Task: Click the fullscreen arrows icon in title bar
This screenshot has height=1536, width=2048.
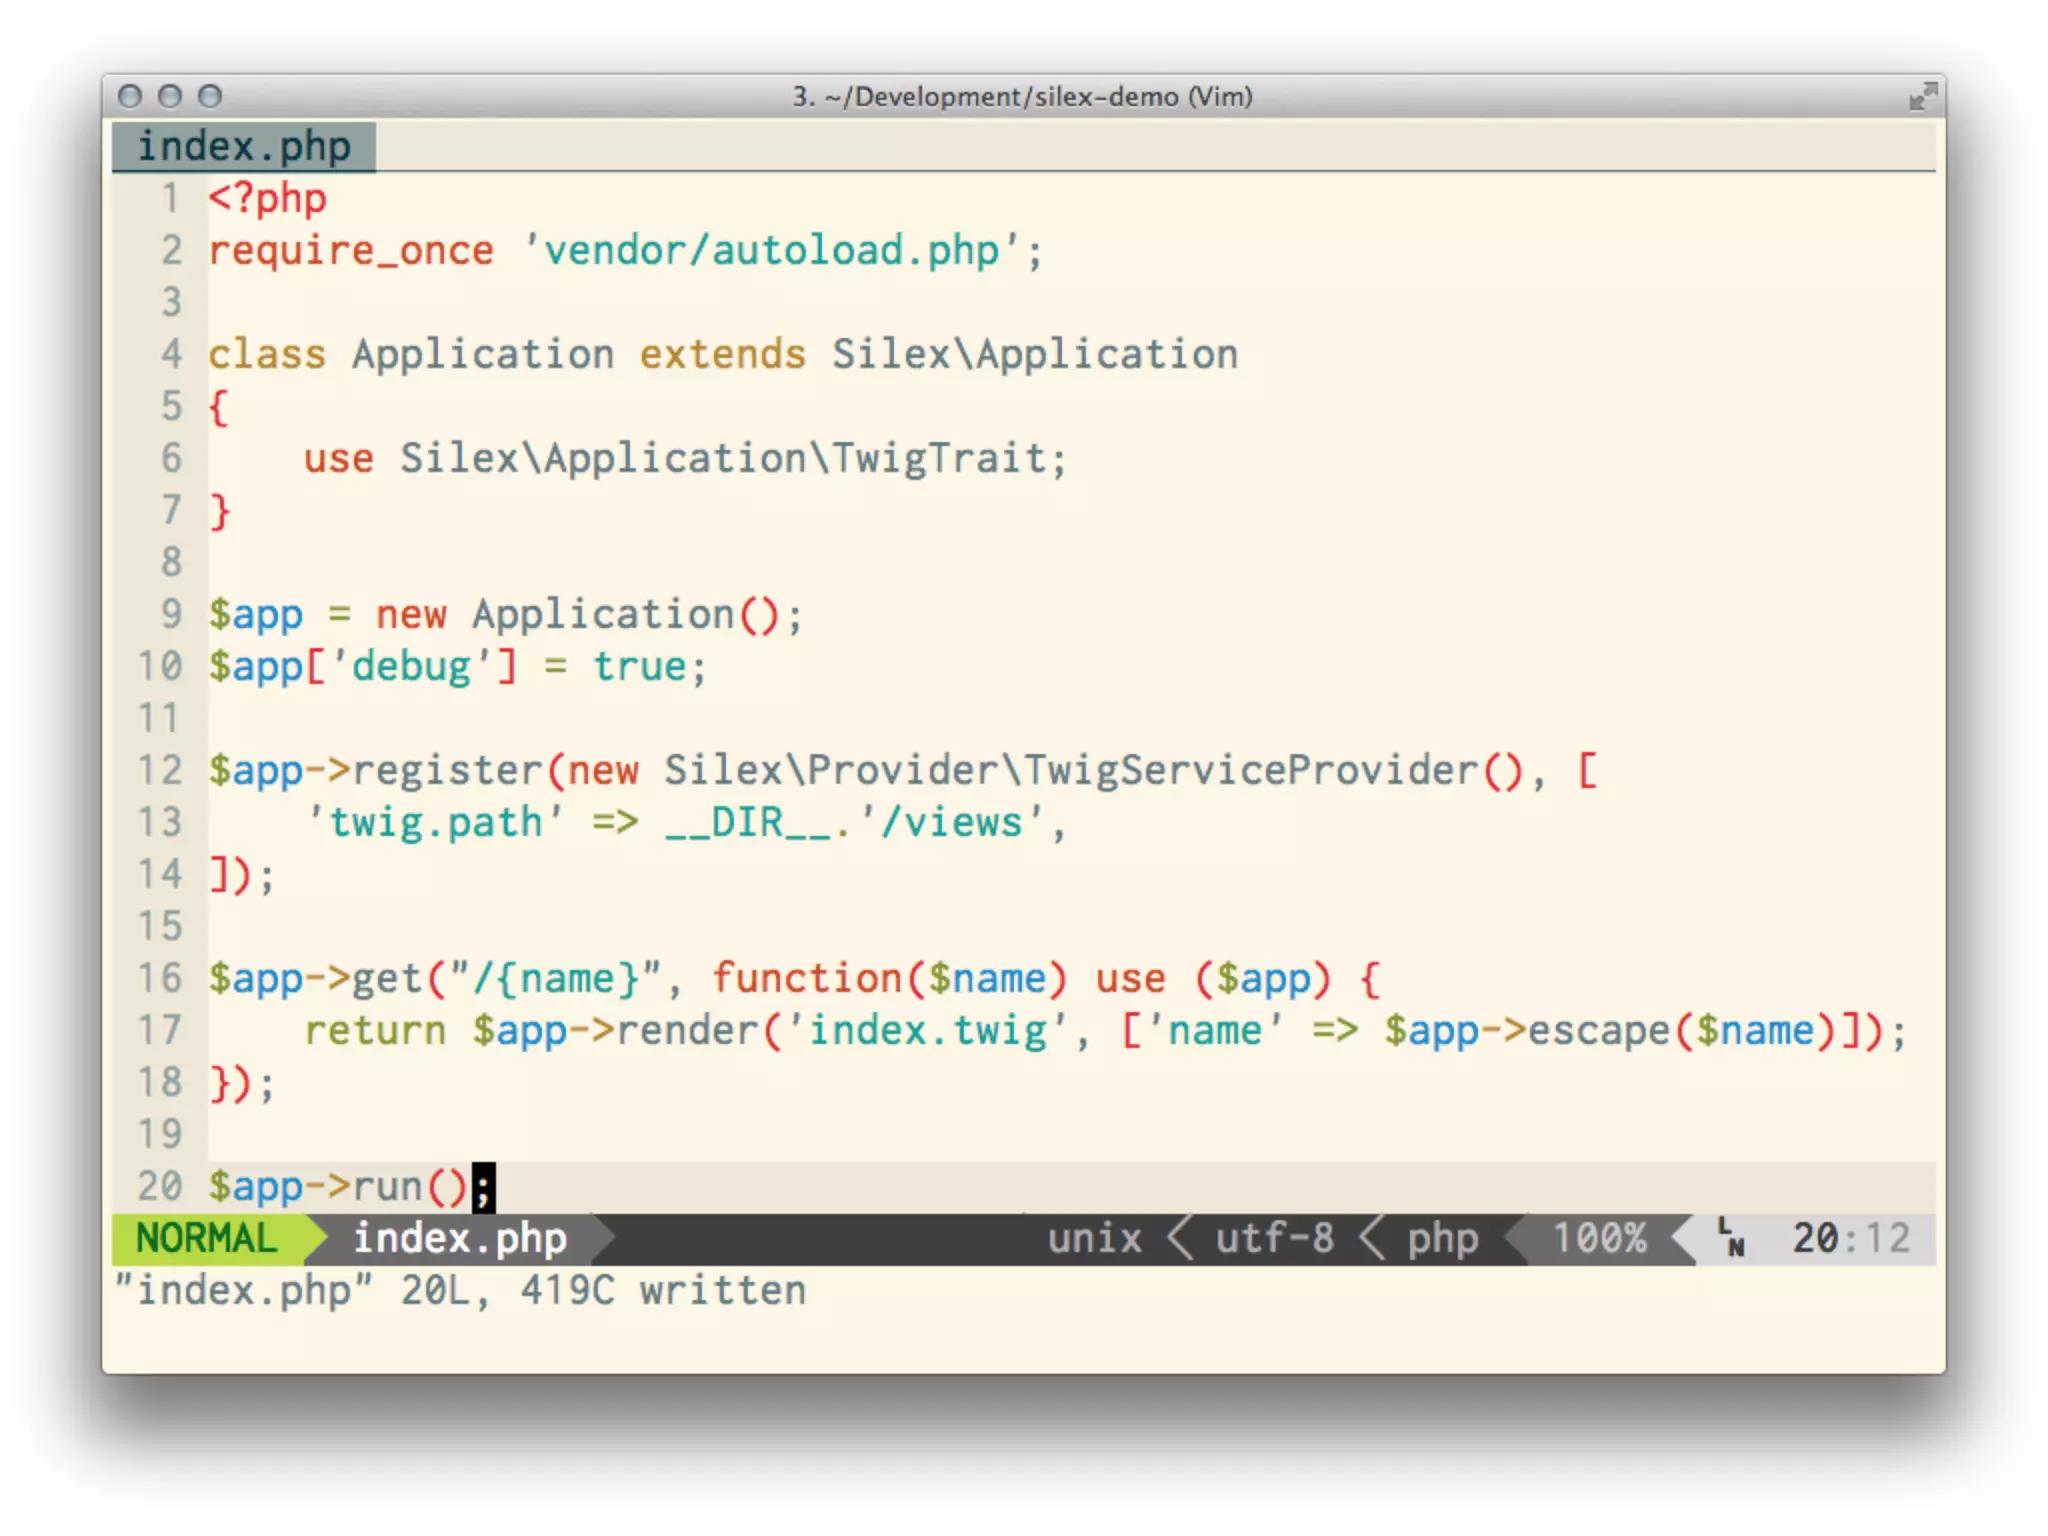Action: point(1921,97)
